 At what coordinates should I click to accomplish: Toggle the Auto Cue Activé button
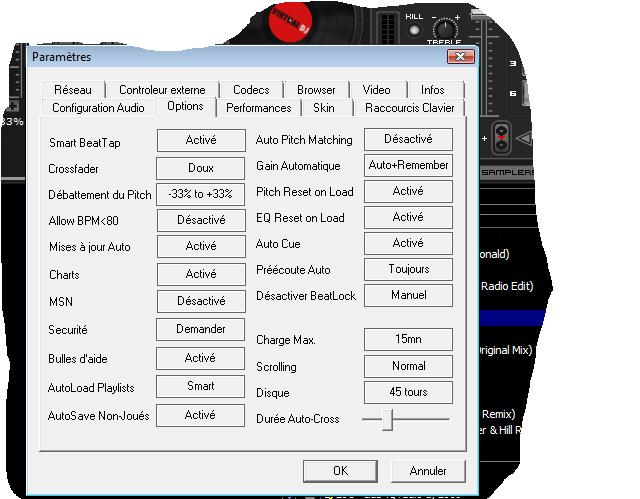pos(408,244)
